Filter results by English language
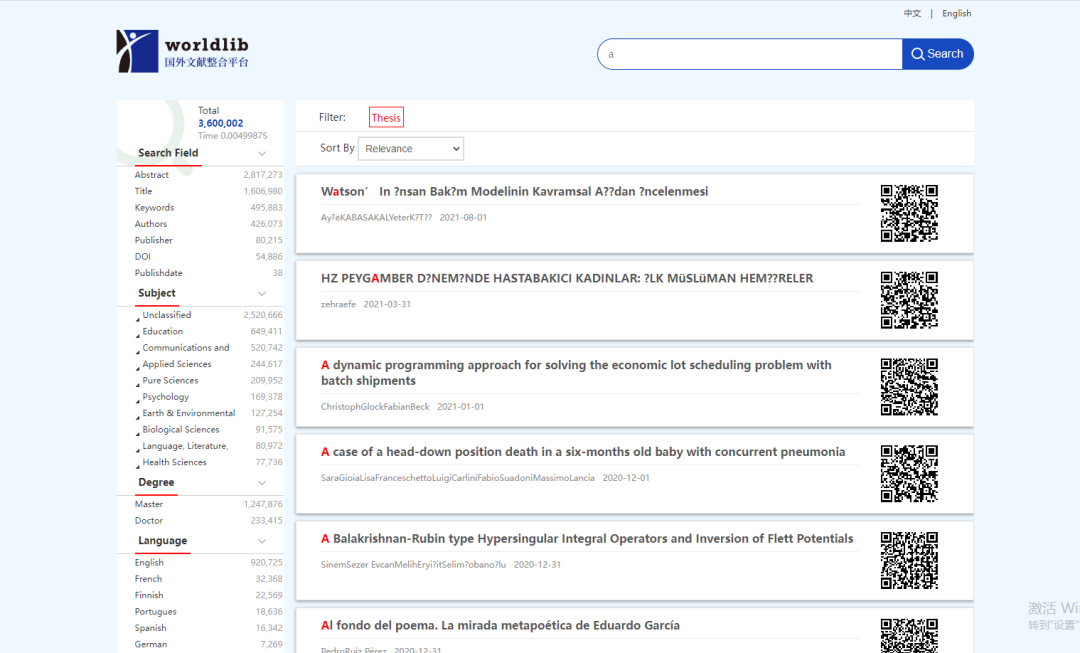This screenshot has width=1080, height=653. (149, 563)
